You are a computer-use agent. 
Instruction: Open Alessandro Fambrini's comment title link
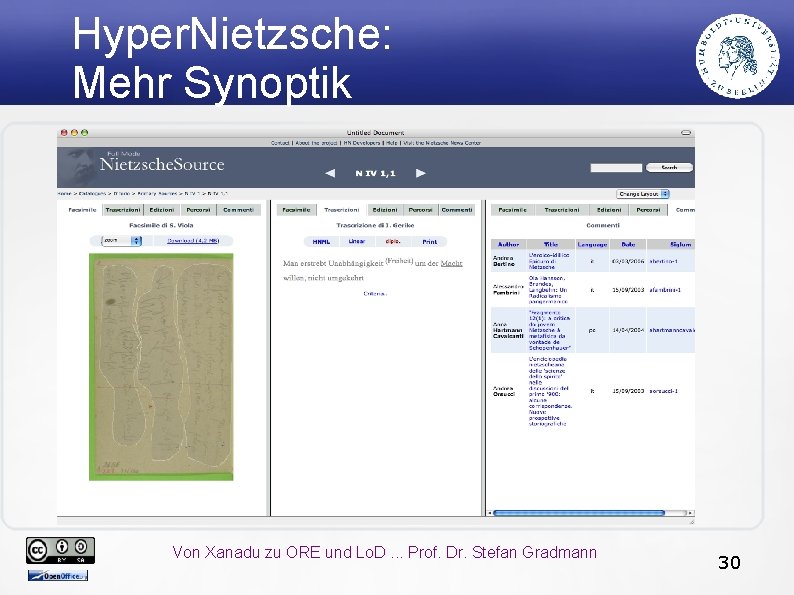548,290
